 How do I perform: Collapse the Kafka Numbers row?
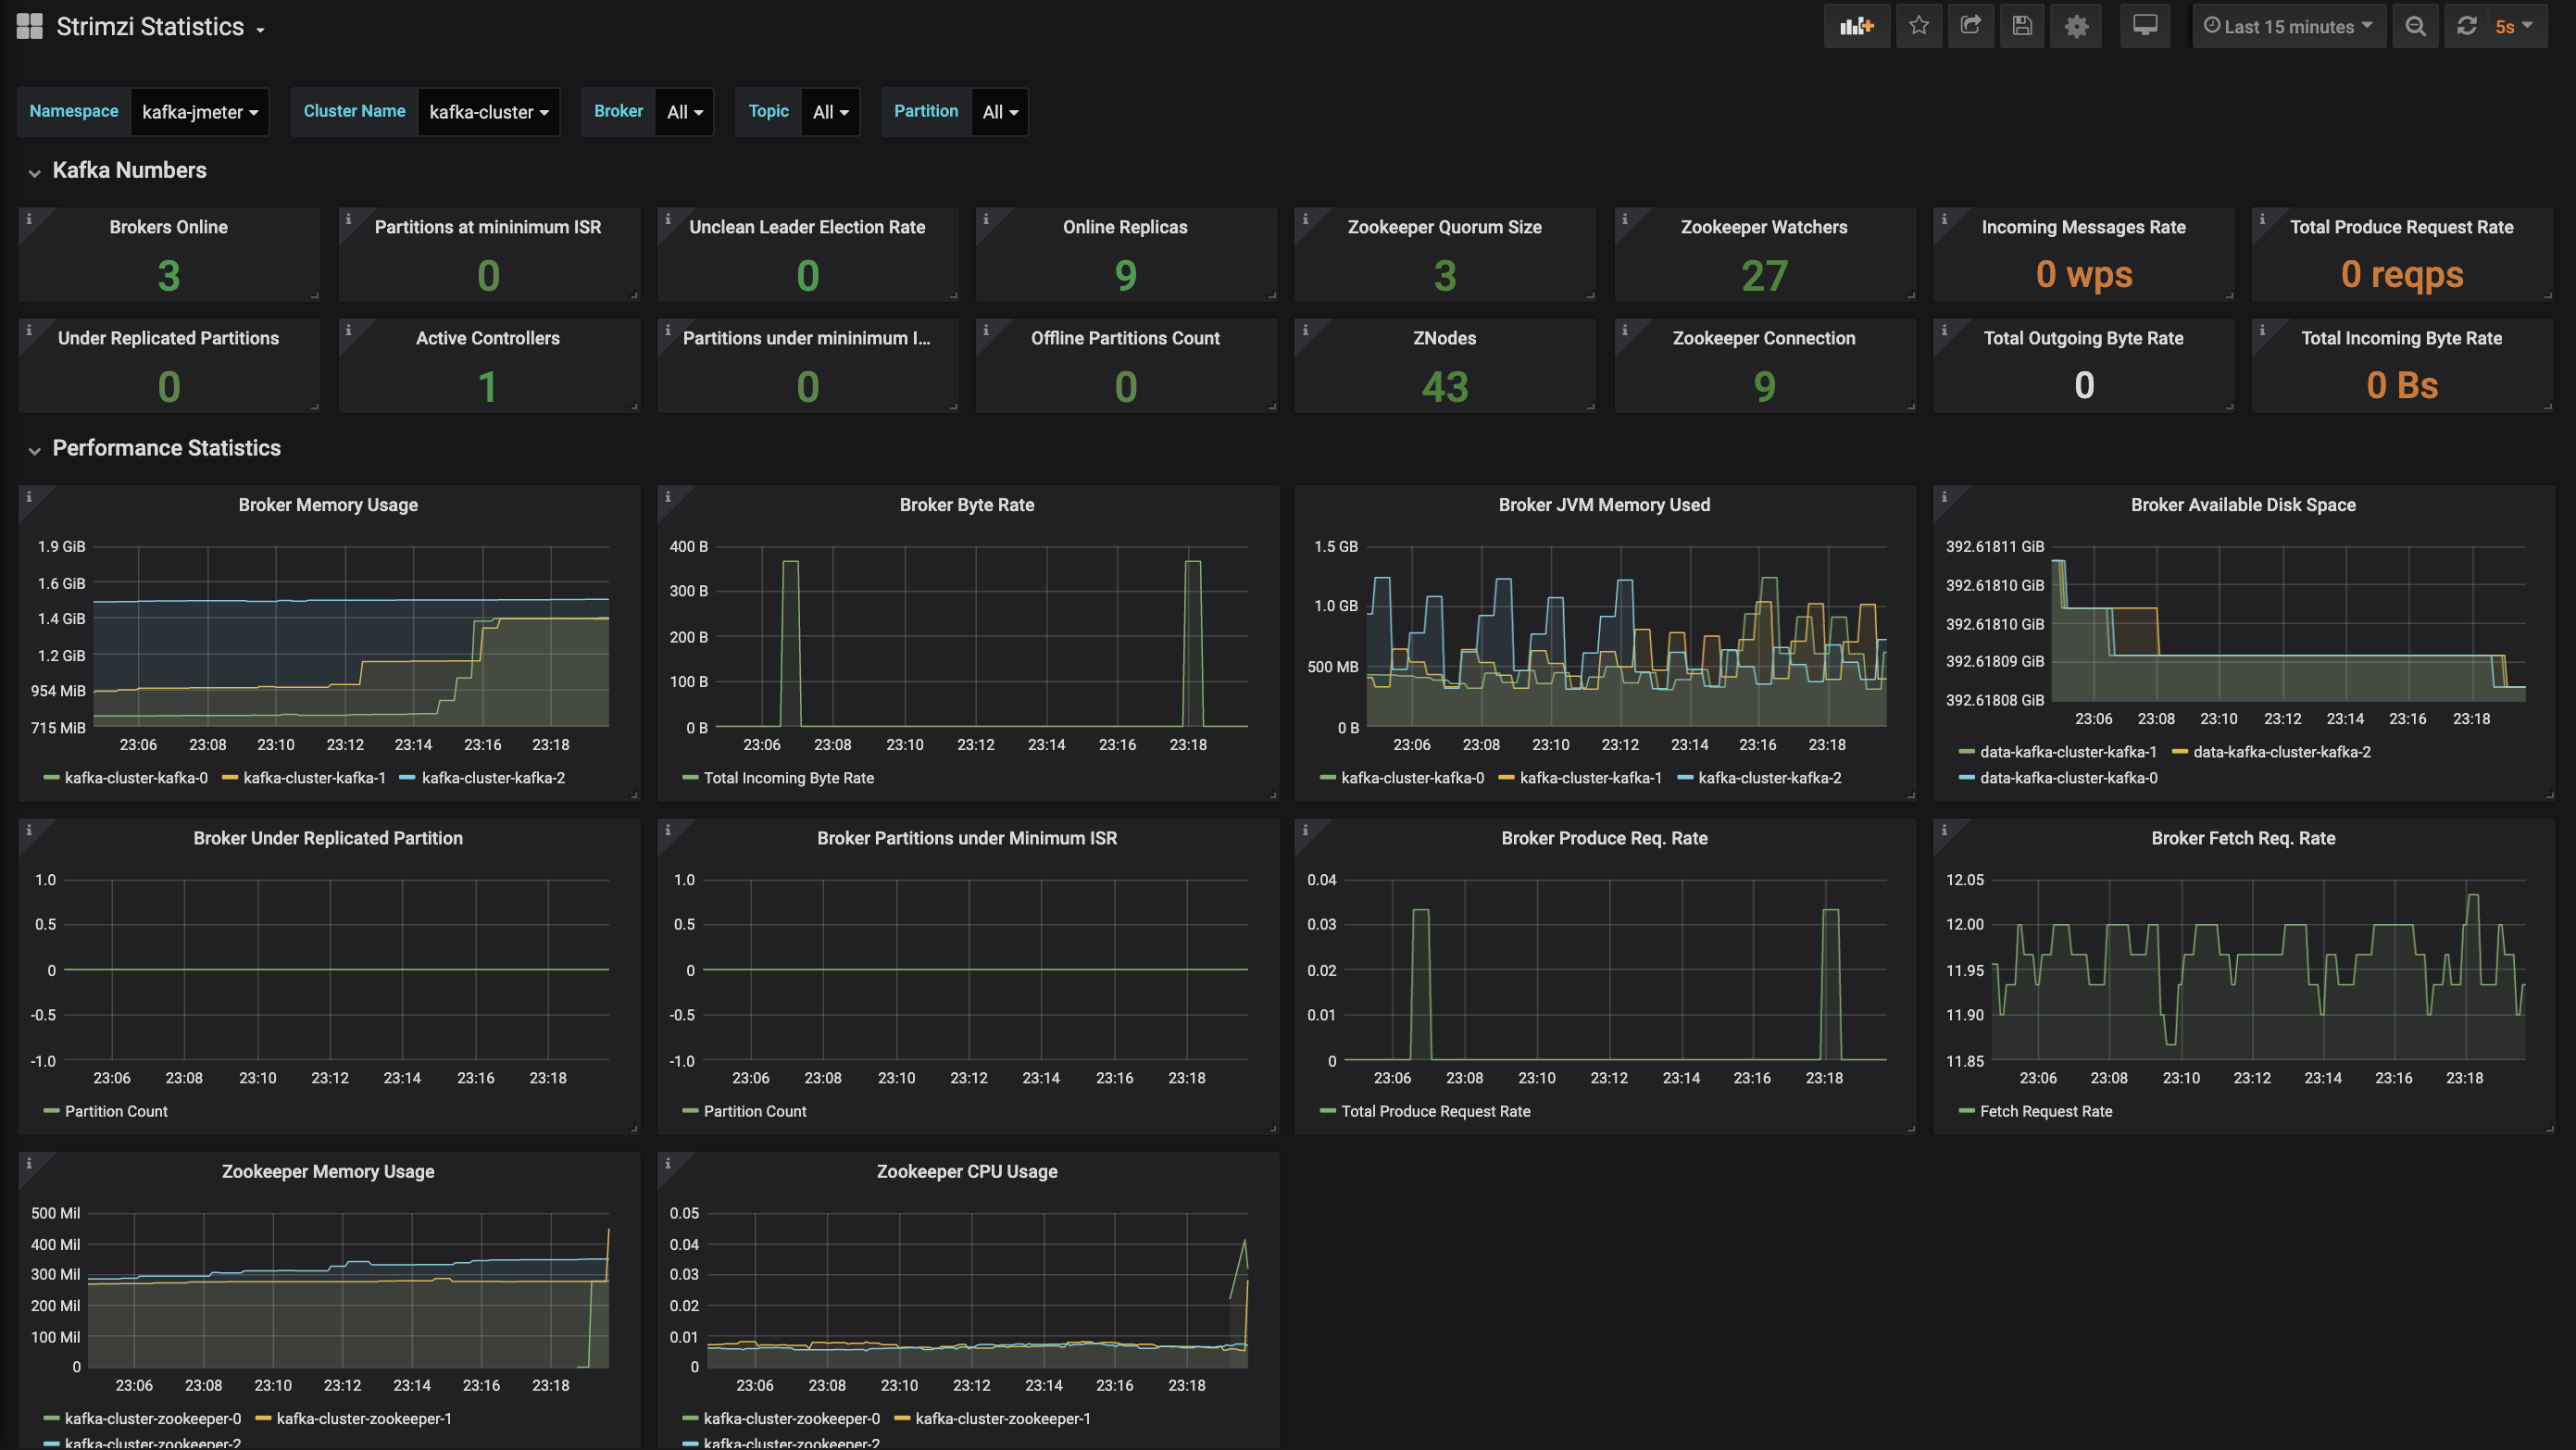pos(129,170)
